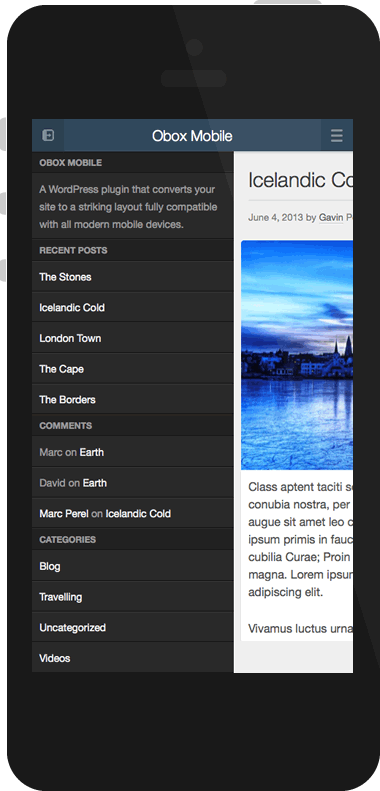Click the Obox Mobile header title

pyautogui.click(x=192, y=136)
